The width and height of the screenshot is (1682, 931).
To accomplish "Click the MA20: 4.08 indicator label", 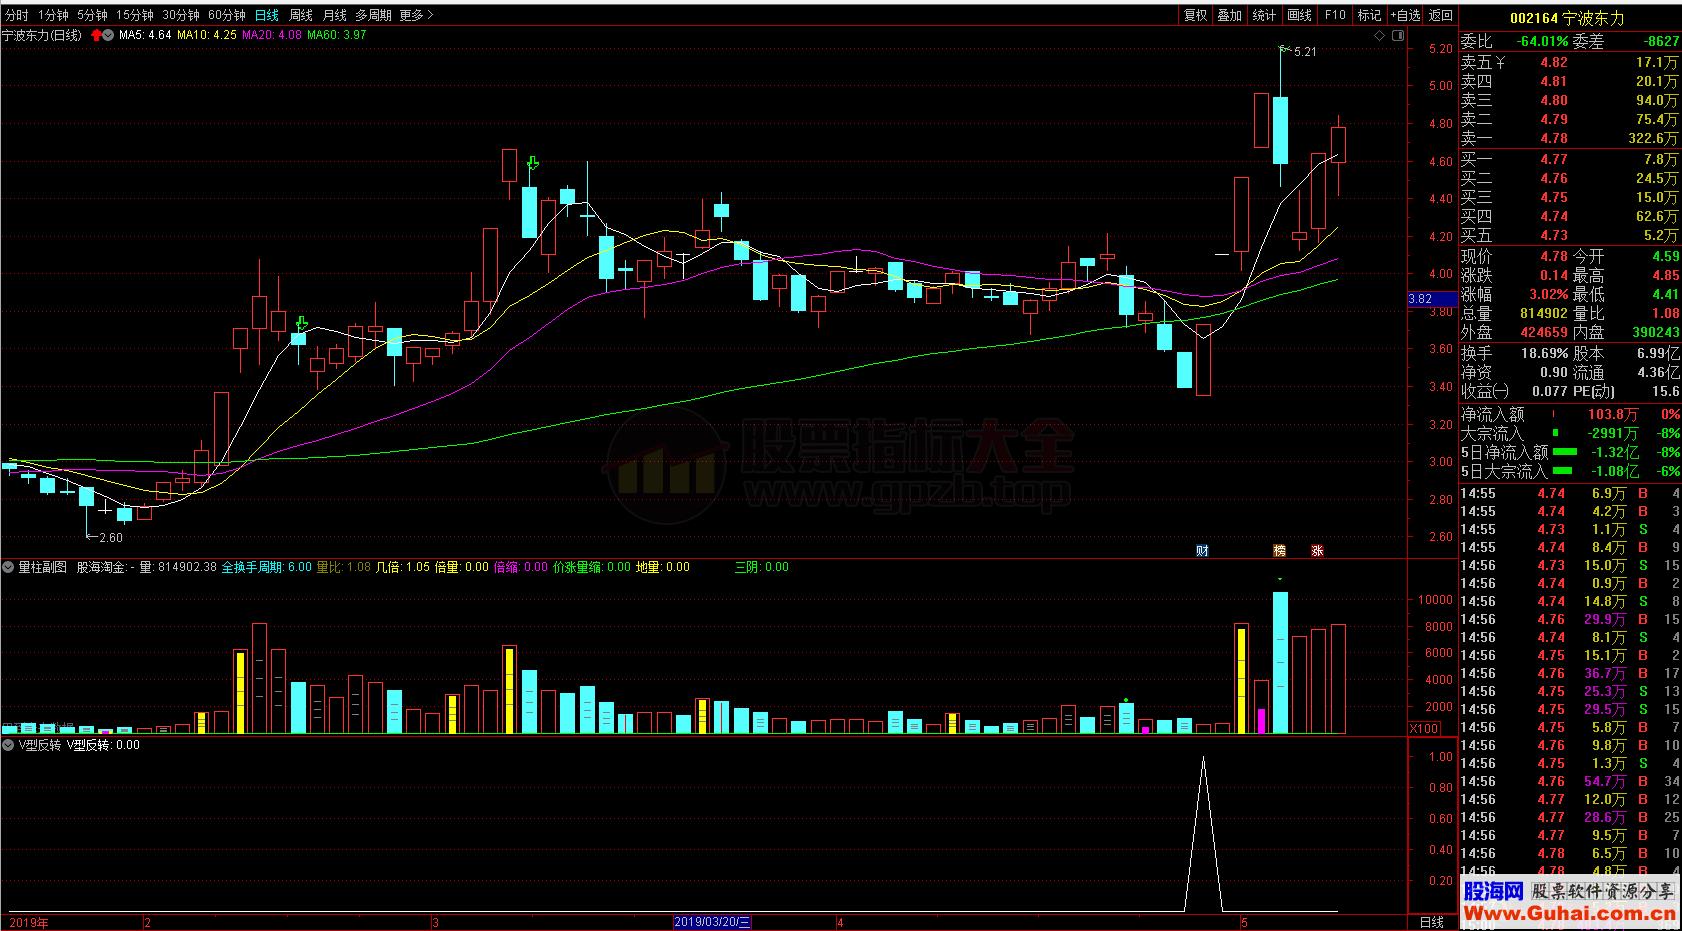I will pos(272,35).
